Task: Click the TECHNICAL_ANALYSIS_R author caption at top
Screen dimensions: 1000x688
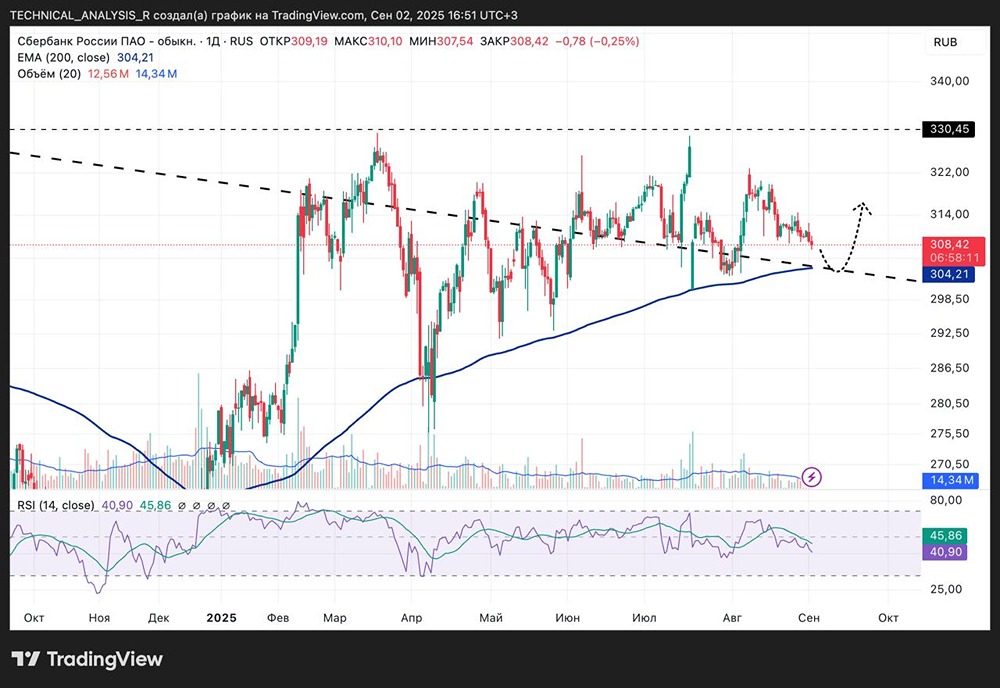Action: (80, 15)
